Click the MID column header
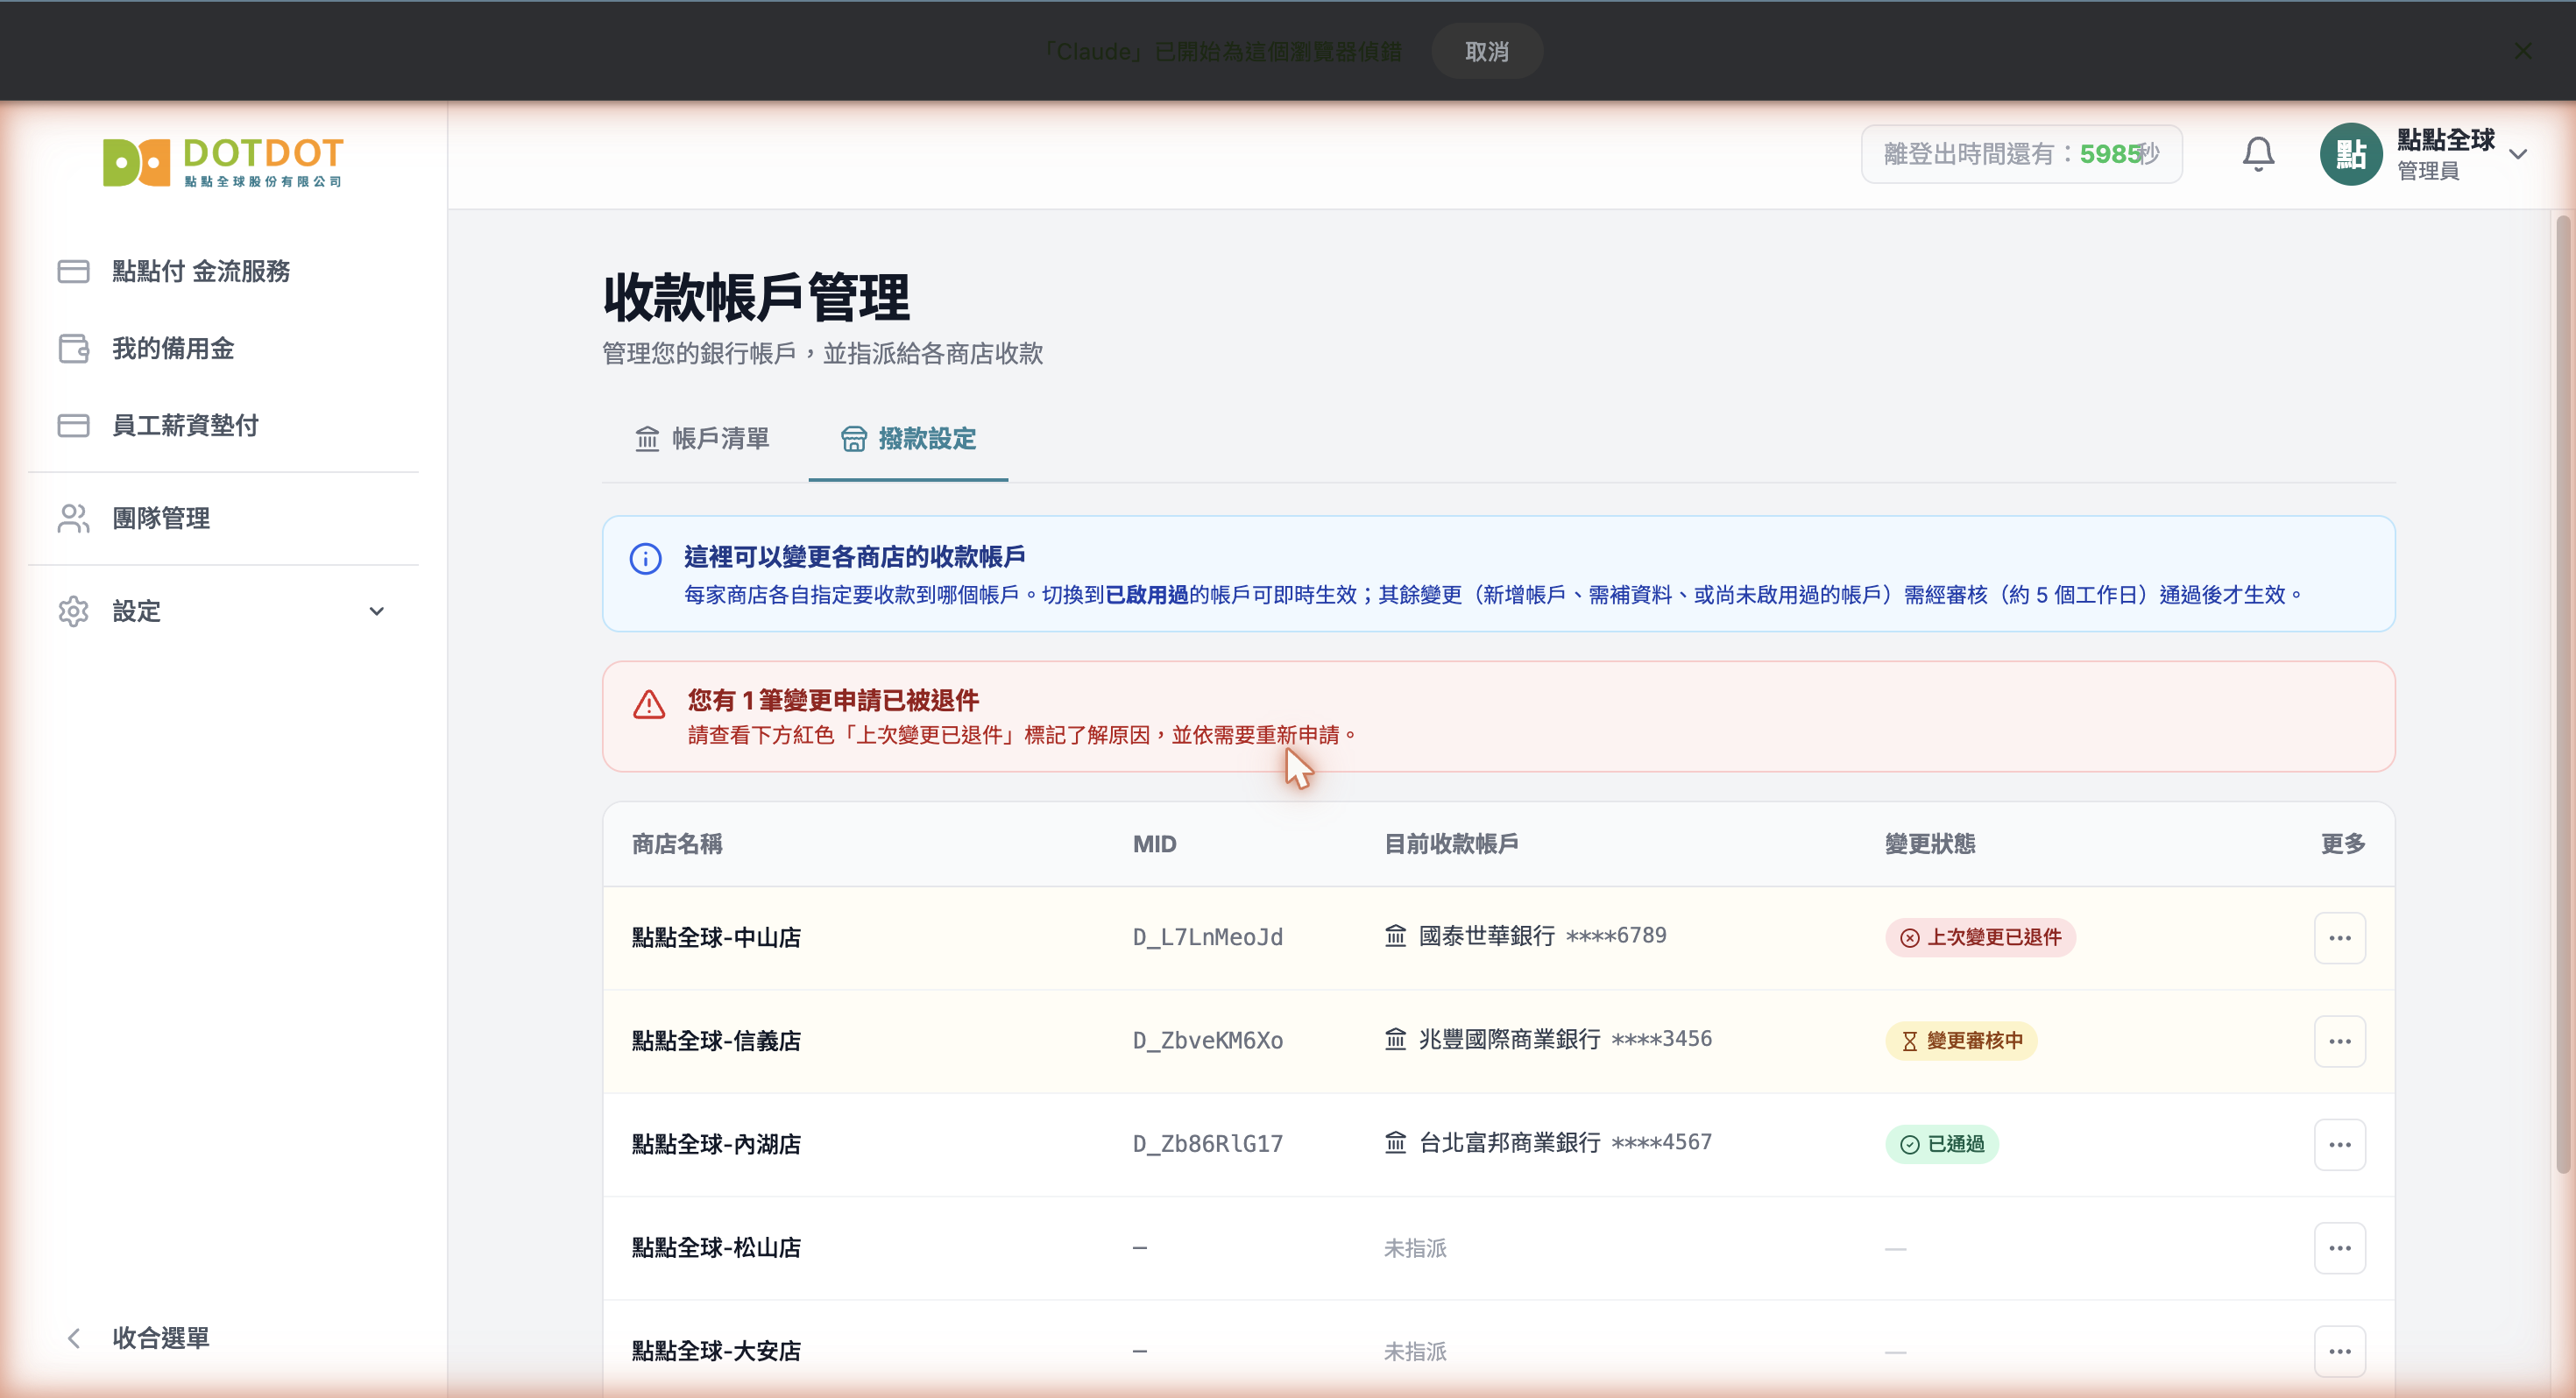This screenshot has width=2576, height=1398. pyautogui.click(x=1154, y=844)
